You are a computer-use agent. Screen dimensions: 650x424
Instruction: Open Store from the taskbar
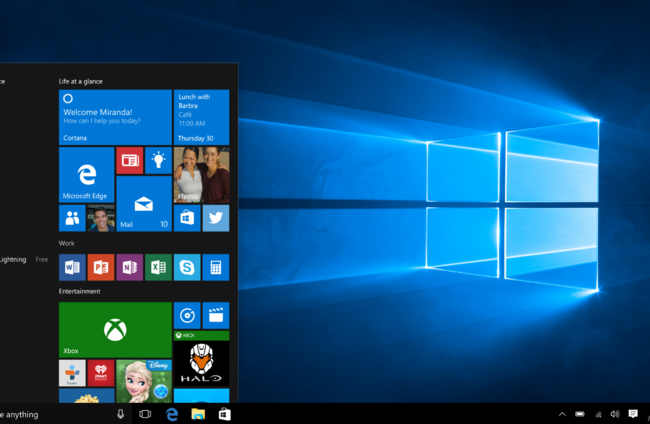(x=225, y=414)
